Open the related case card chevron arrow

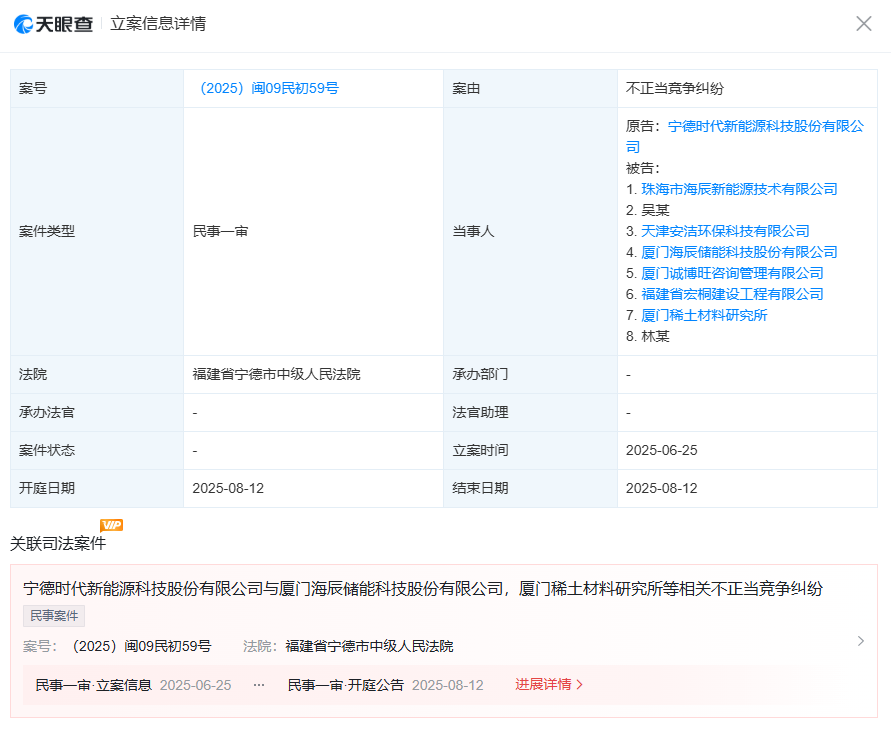pyautogui.click(x=861, y=641)
